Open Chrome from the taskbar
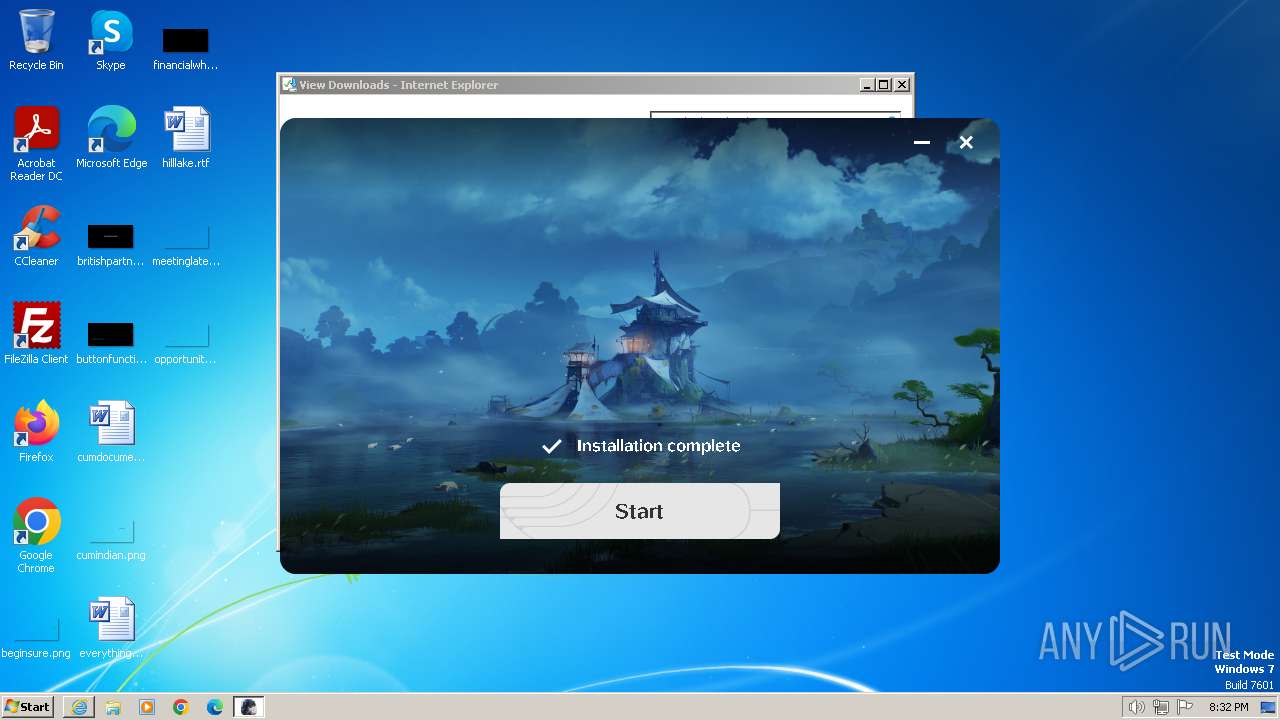 [x=181, y=707]
